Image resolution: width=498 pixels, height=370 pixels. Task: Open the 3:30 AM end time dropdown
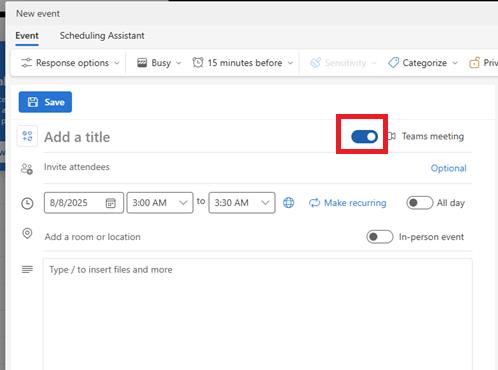[x=242, y=203]
